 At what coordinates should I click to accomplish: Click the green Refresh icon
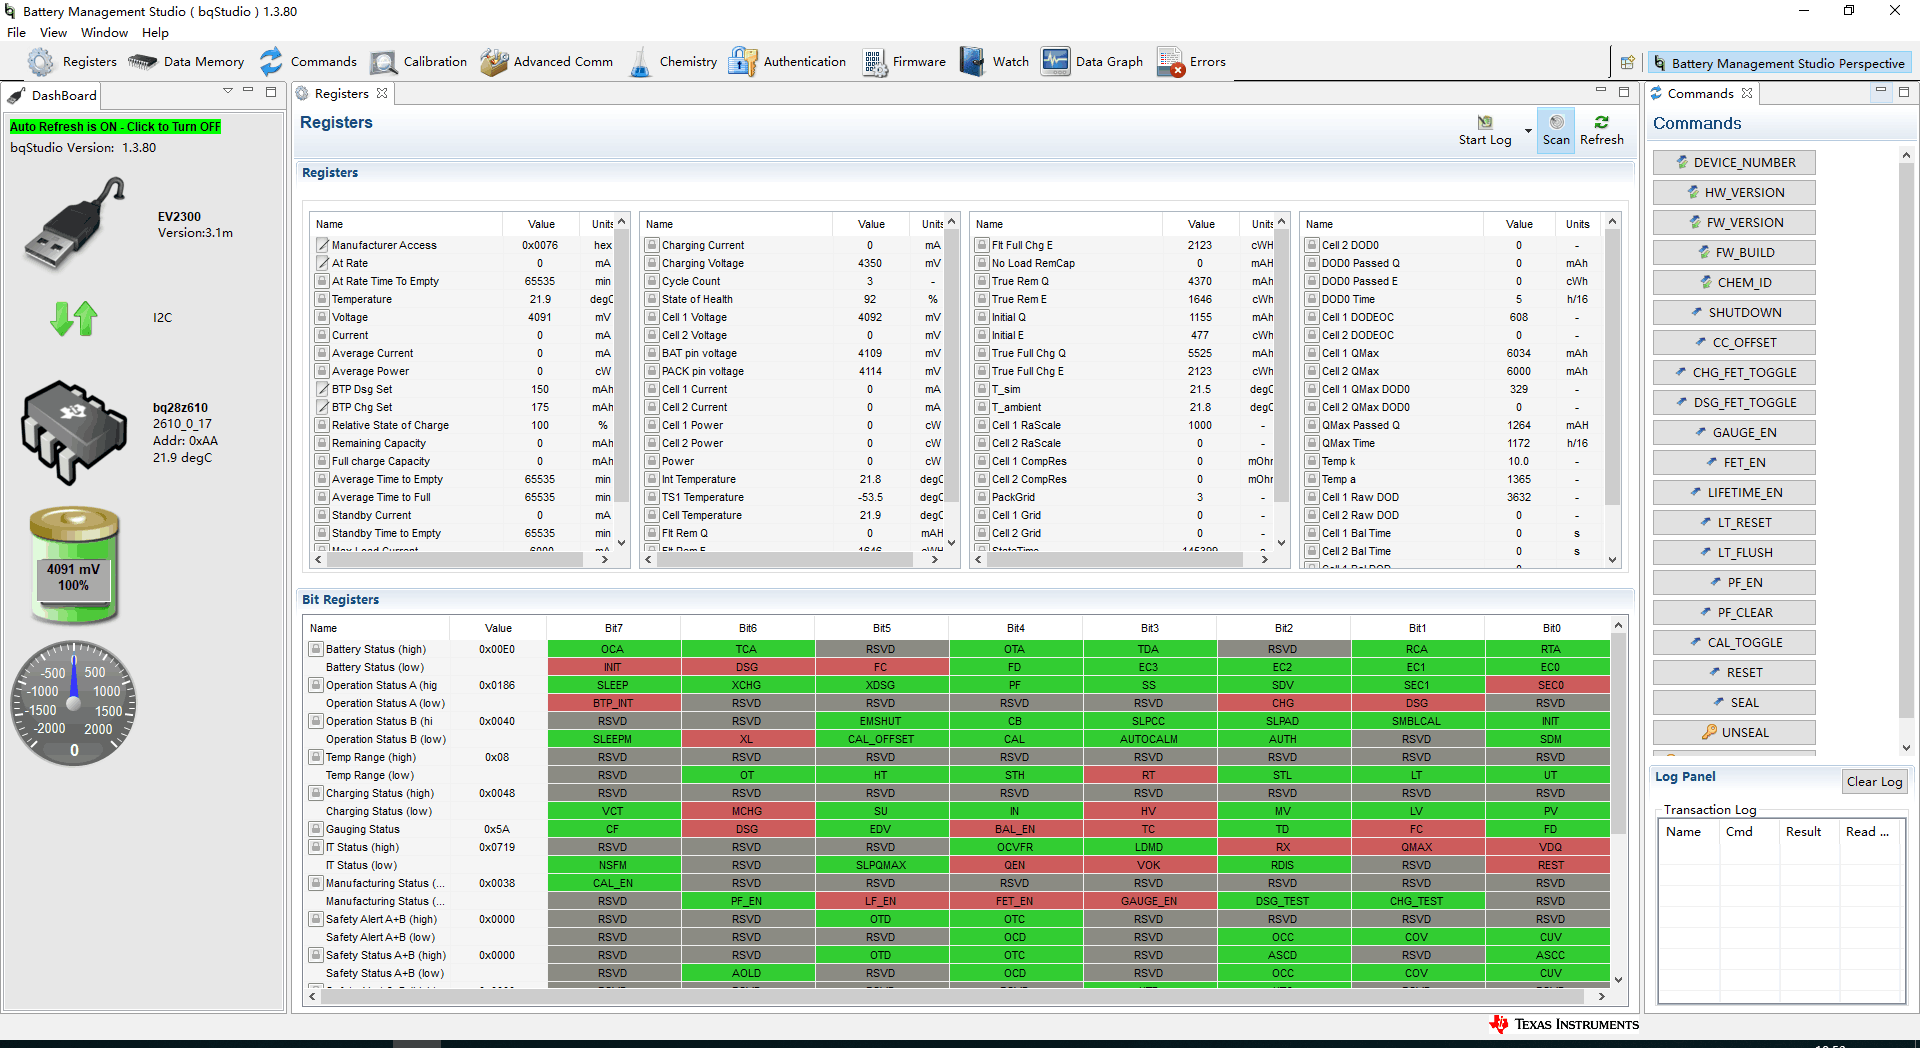point(1601,122)
